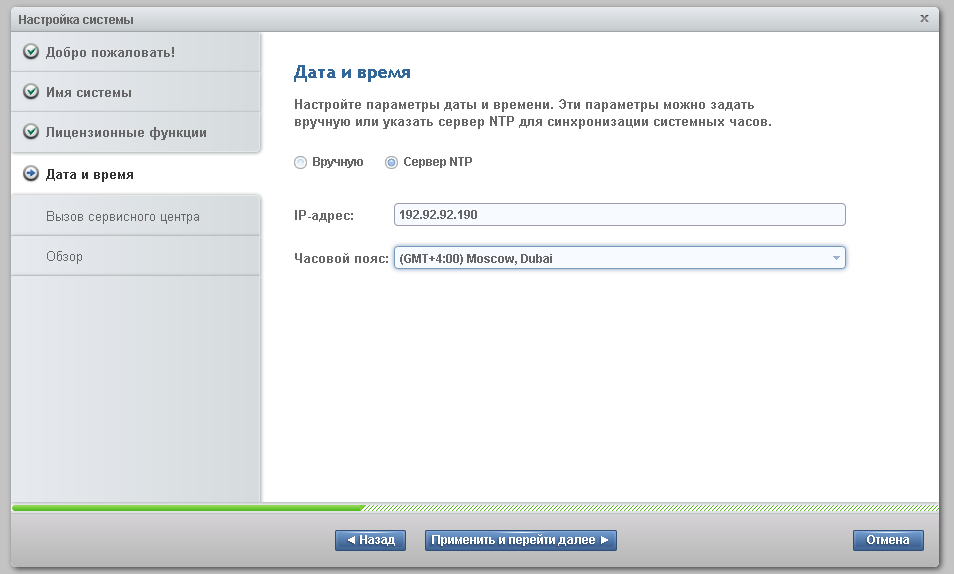Click the checkmark icon beside Добро пожаловать!
Screen dimensions: 954x574
pyautogui.click(x=30, y=52)
